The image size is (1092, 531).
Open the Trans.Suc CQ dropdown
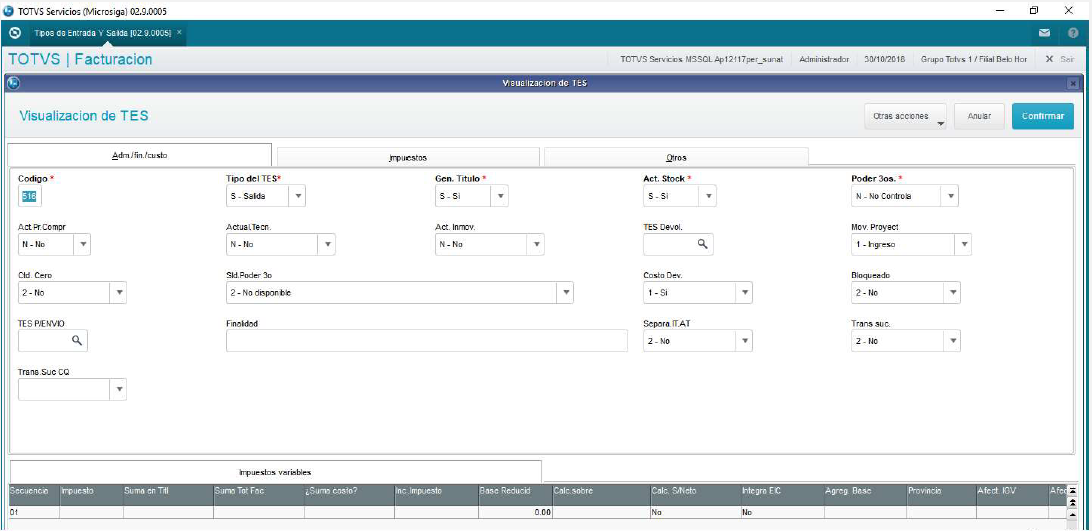119,389
